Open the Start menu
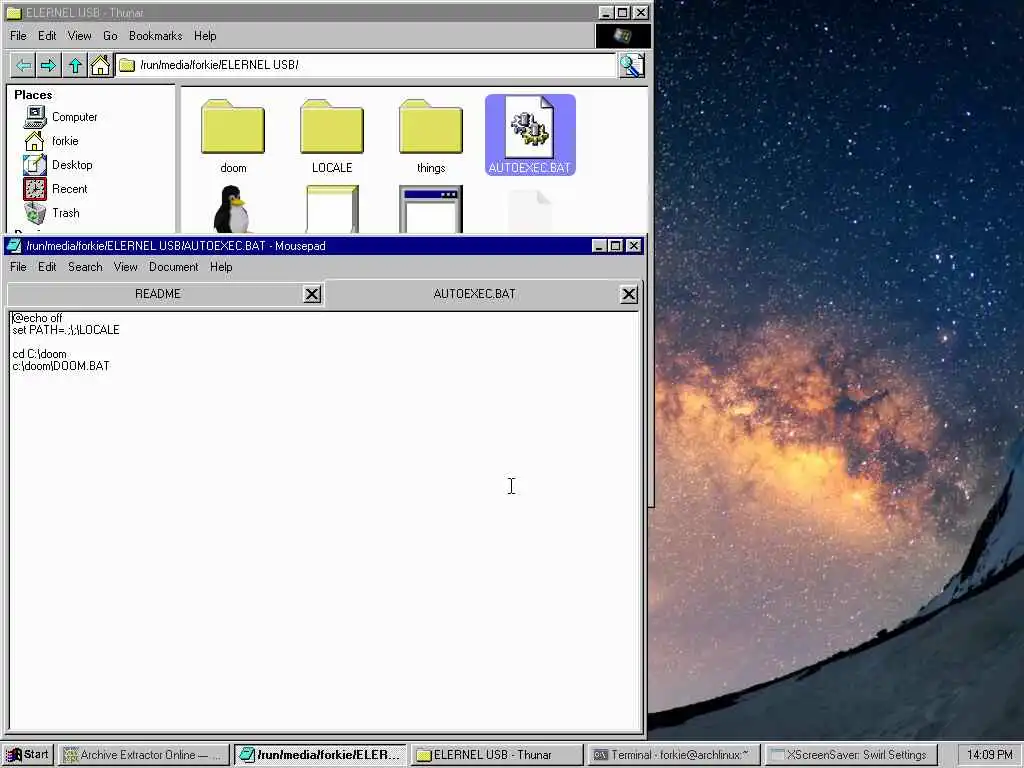Viewport: 1024px width, 768px height. (x=27, y=755)
